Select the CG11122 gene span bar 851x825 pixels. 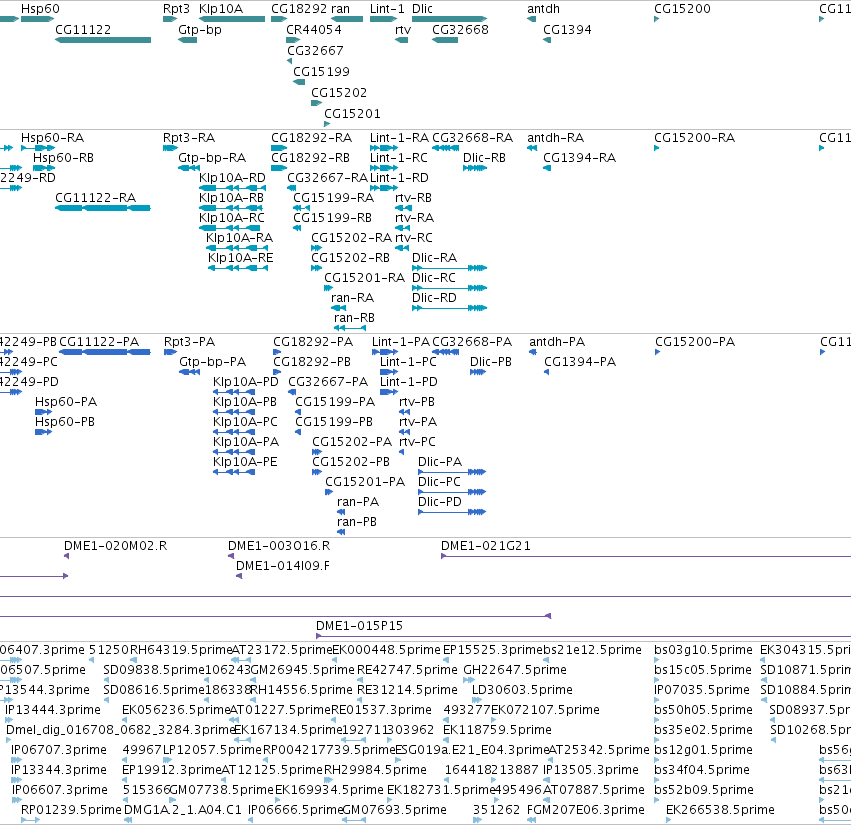pos(103,40)
